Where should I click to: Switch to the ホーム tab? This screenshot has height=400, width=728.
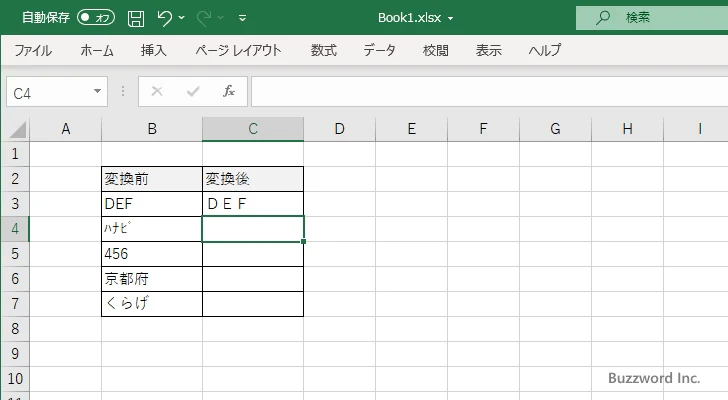pyautogui.click(x=97, y=50)
